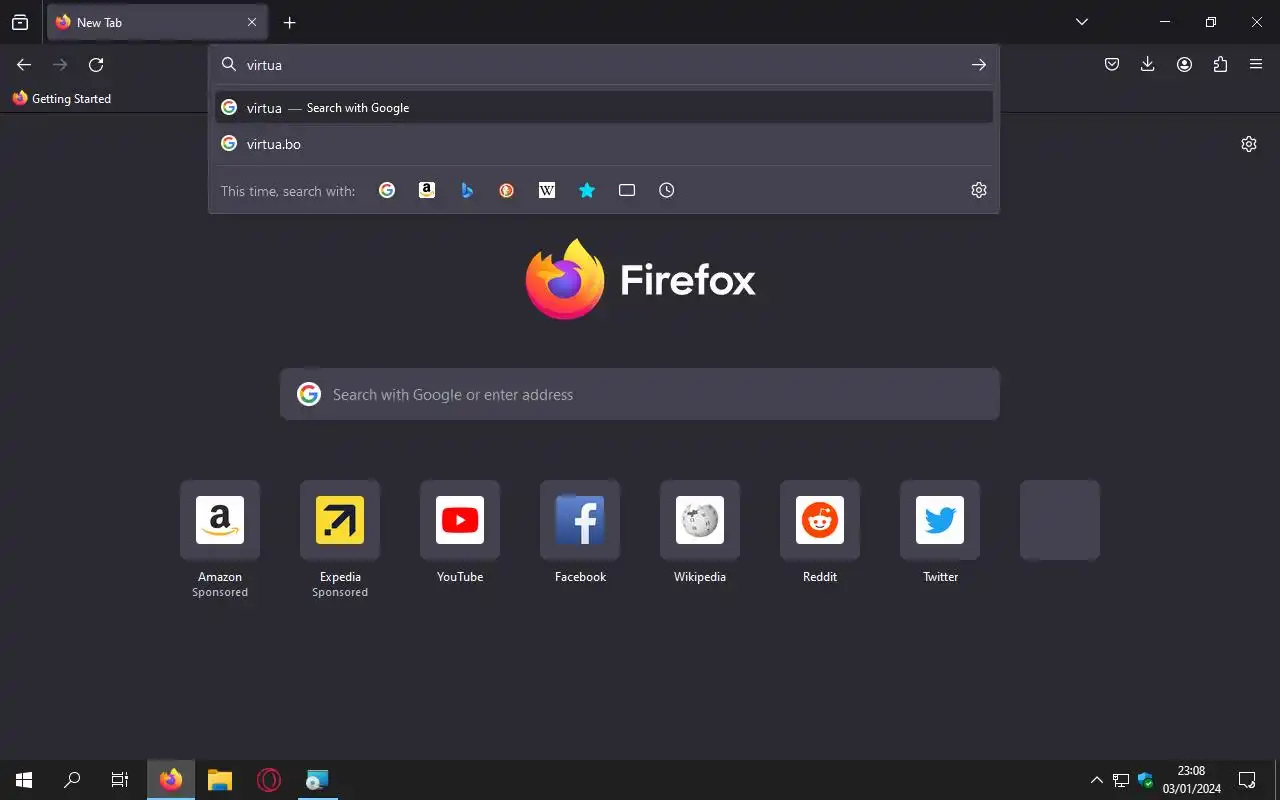Image resolution: width=1280 pixels, height=800 pixels.
Task: Open the Facebook shortcut tile
Action: (x=580, y=520)
